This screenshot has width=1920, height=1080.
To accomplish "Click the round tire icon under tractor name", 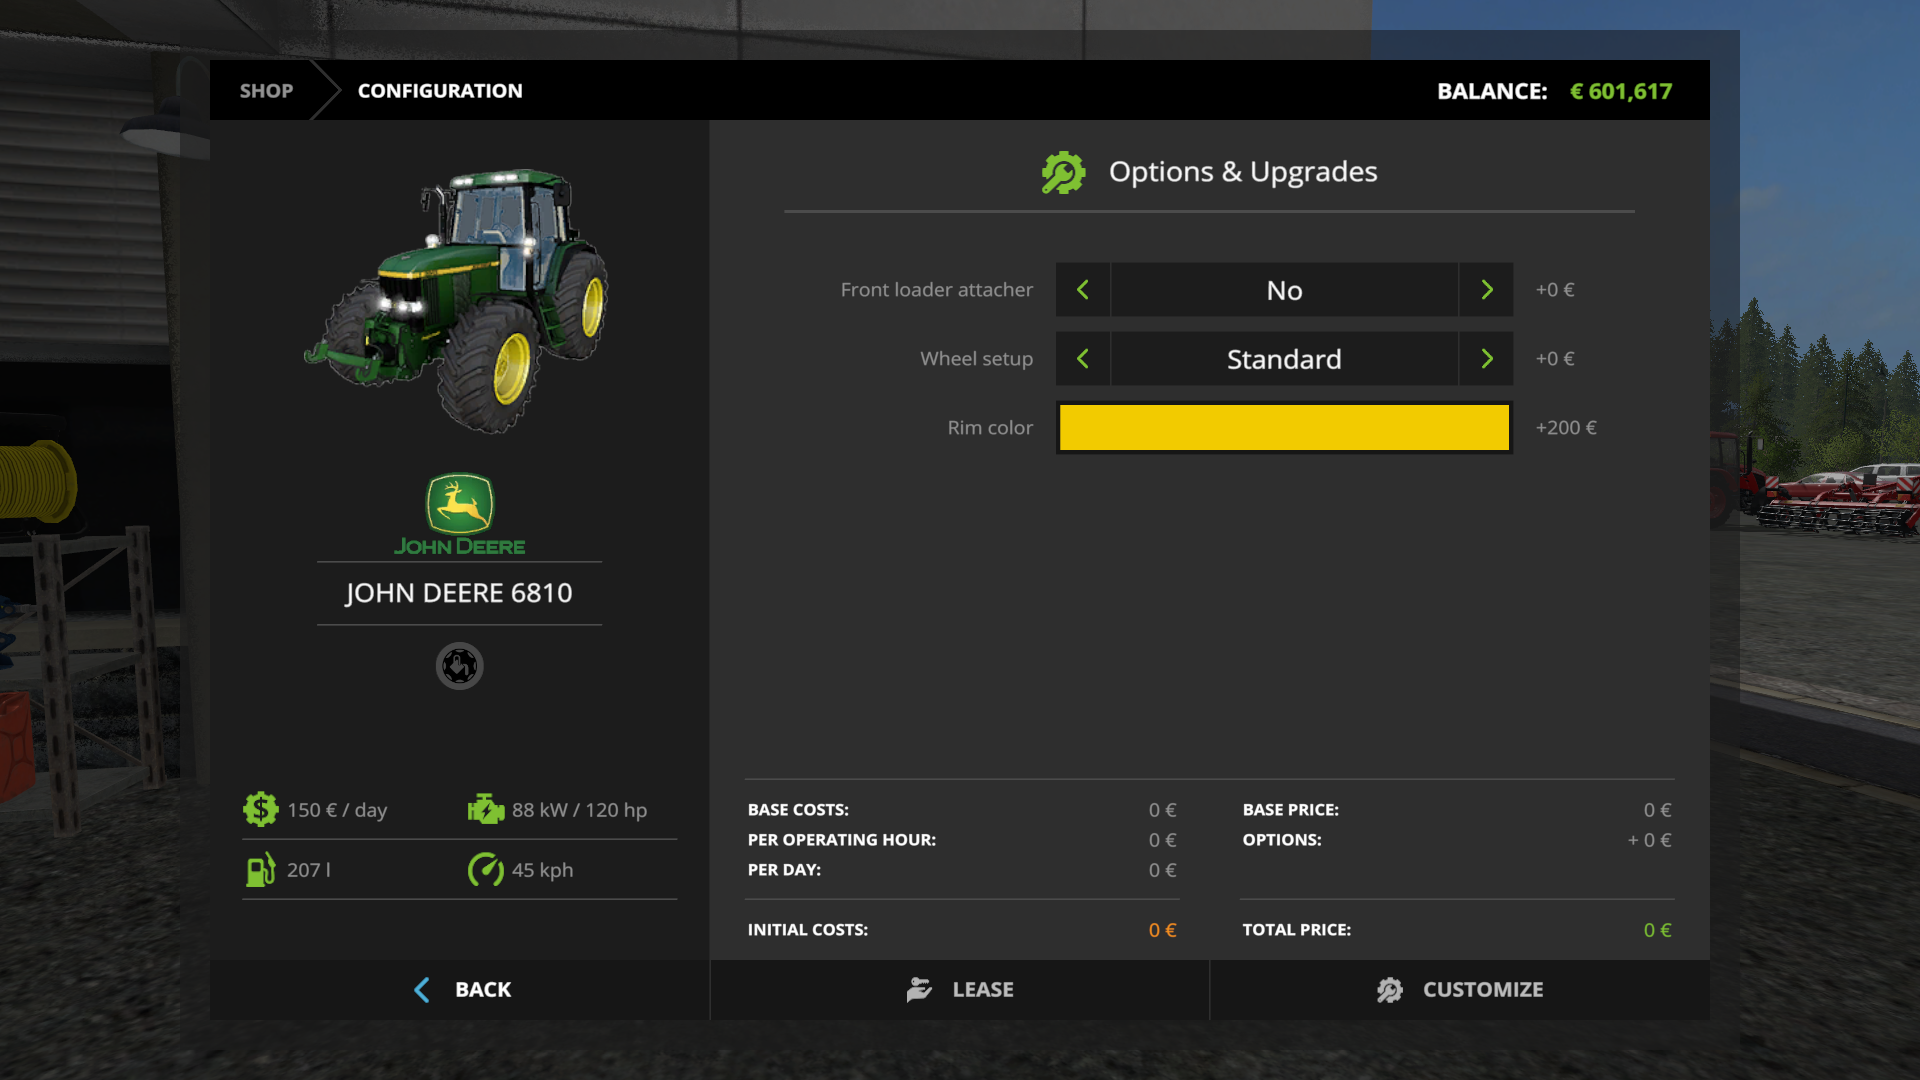I will coord(459,666).
